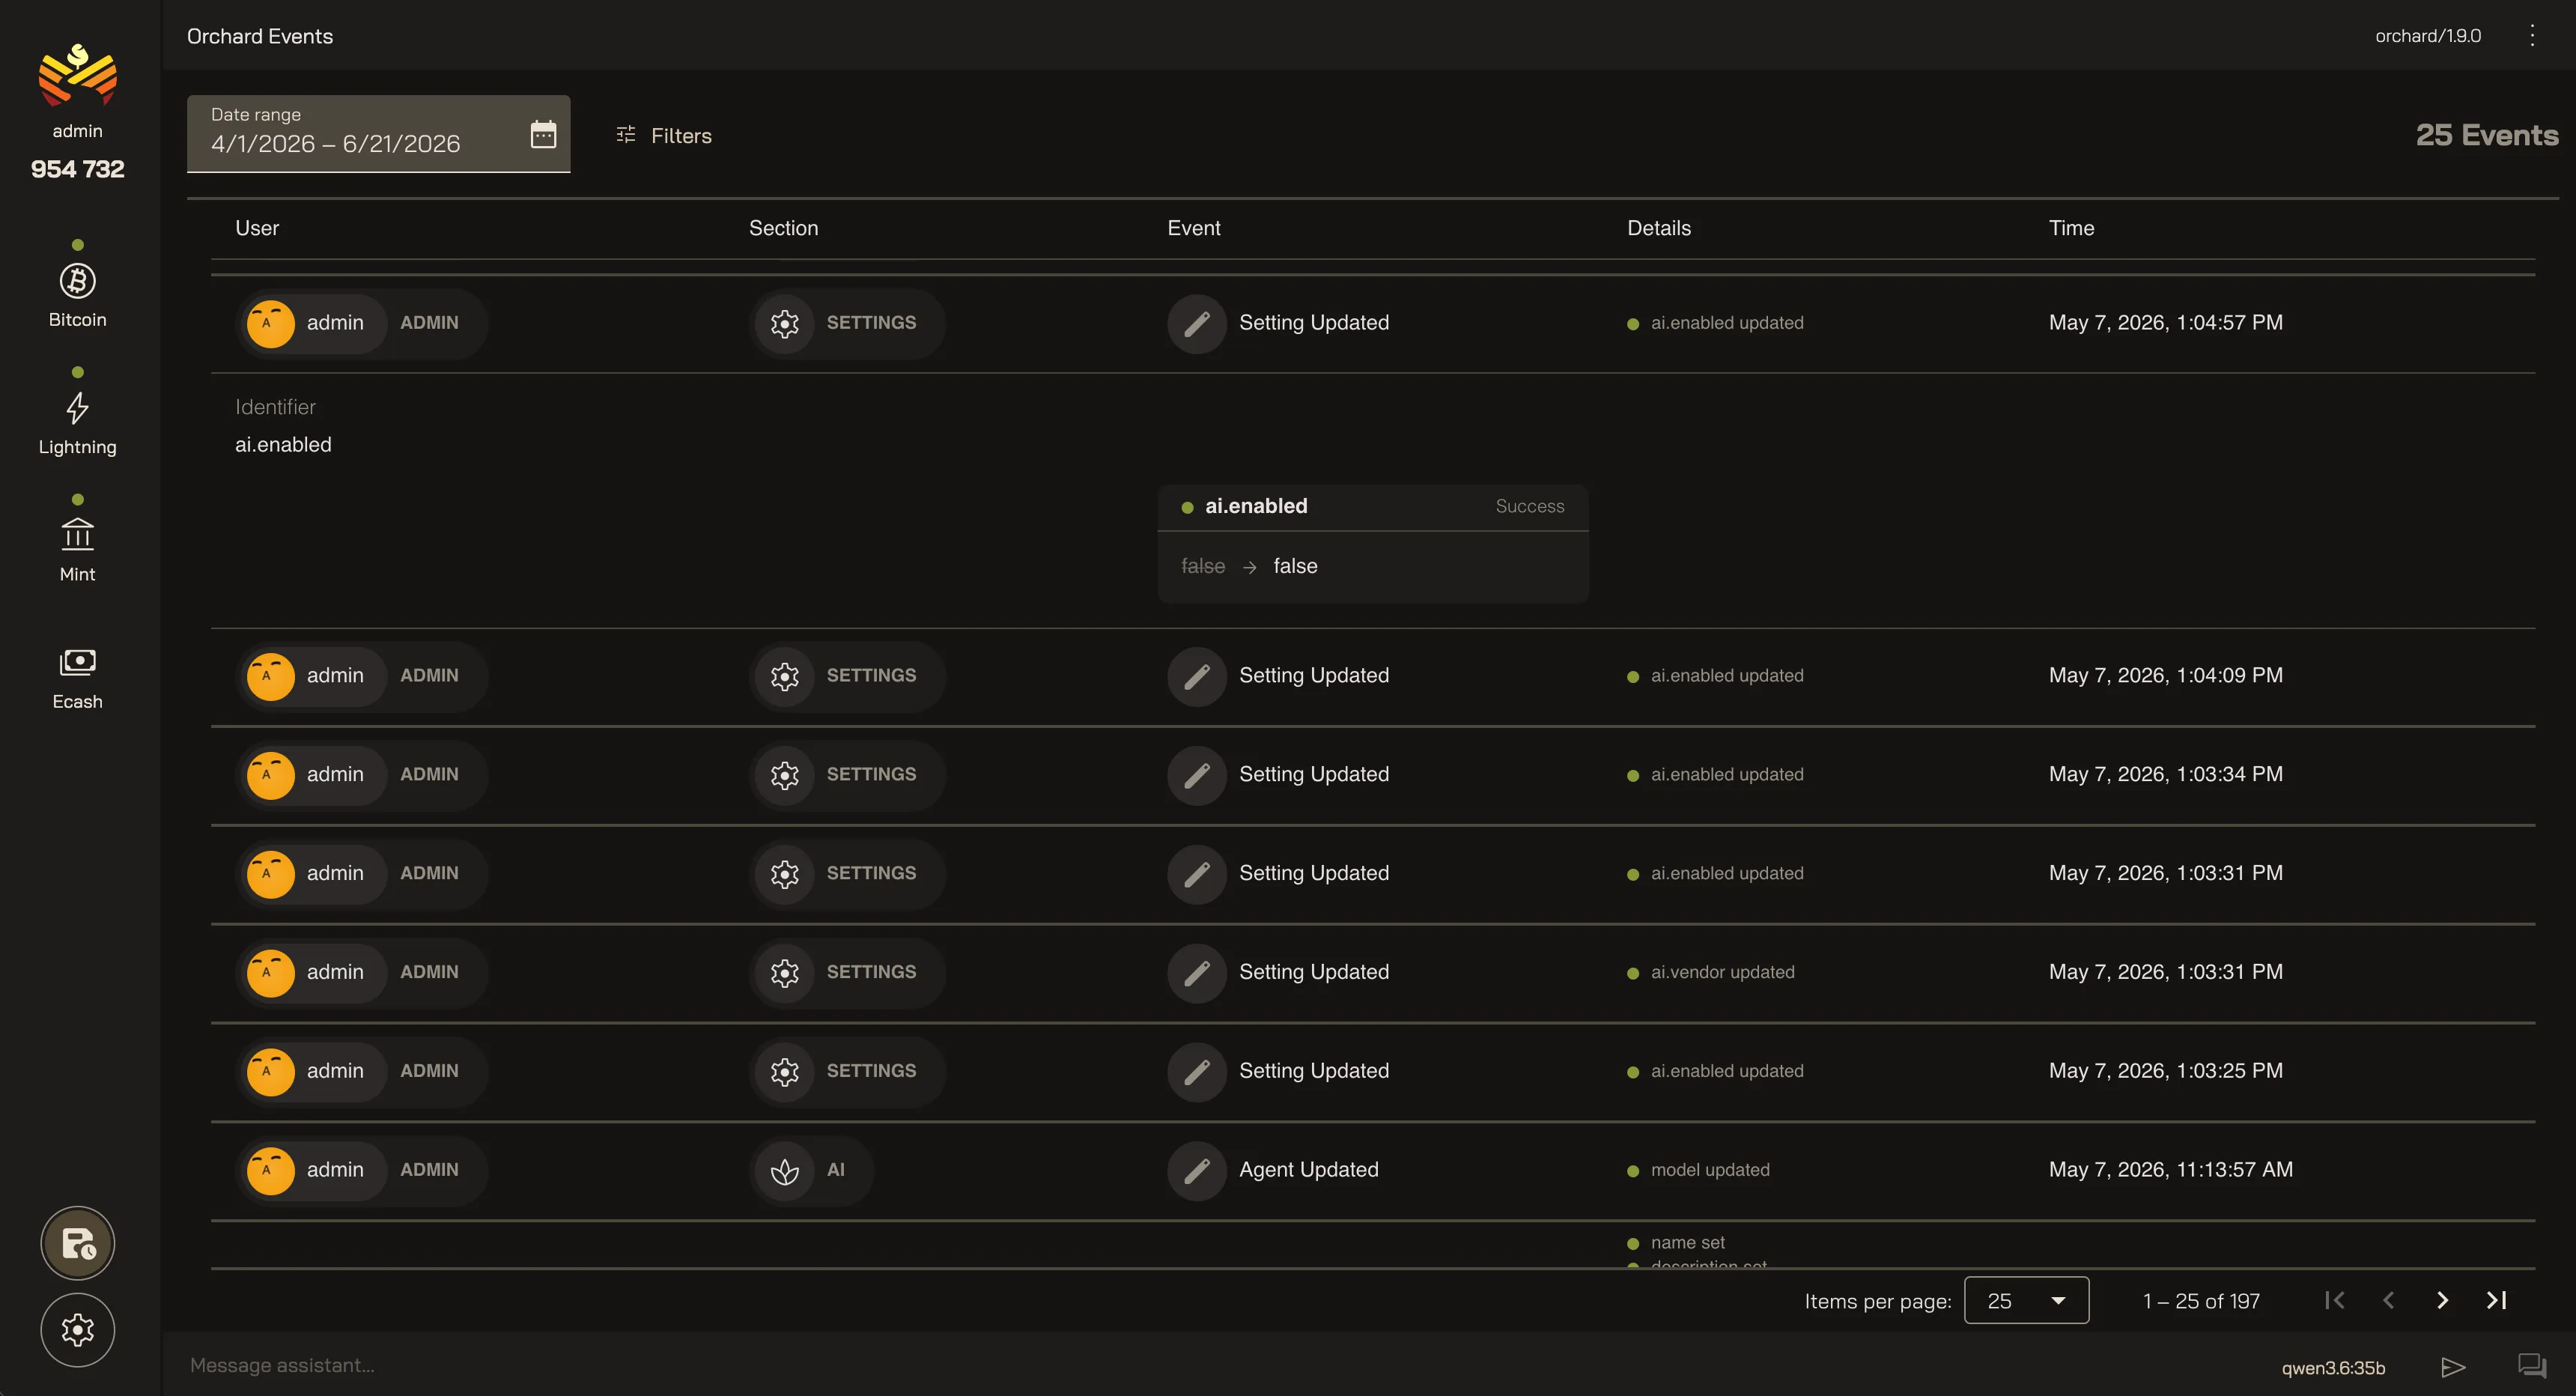Click the time May 7, 2026, 11:13:57 AM
The height and width of the screenshot is (1396, 2576).
click(x=2170, y=1170)
